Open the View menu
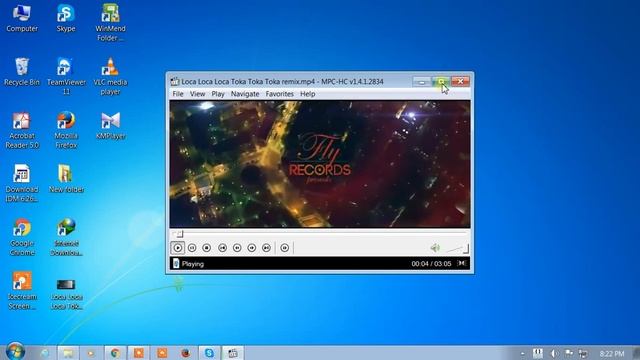Image resolution: width=640 pixels, height=360 pixels. click(x=198, y=94)
